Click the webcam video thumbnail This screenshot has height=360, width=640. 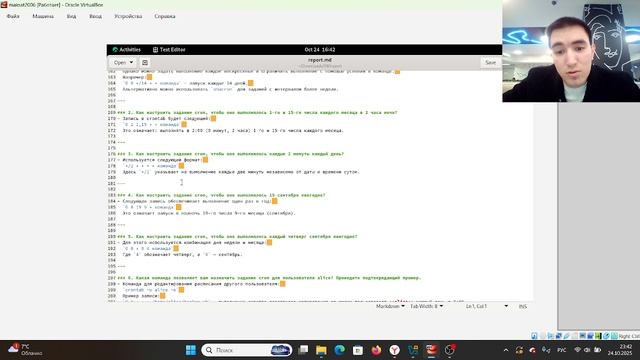(571, 51)
